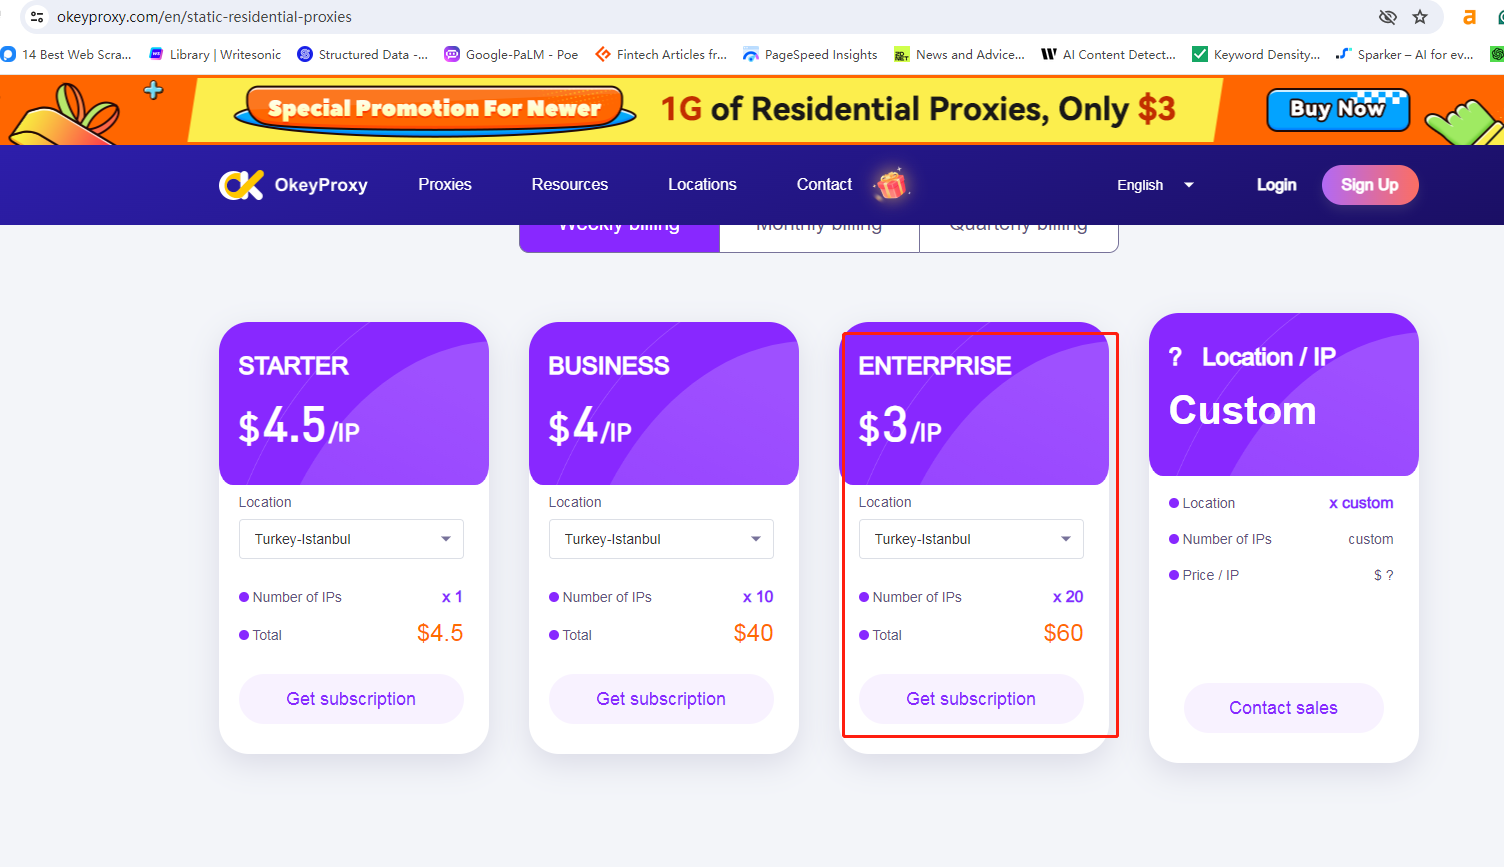Get subscription for the Business plan
The width and height of the screenshot is (1504, 867).
661,699
